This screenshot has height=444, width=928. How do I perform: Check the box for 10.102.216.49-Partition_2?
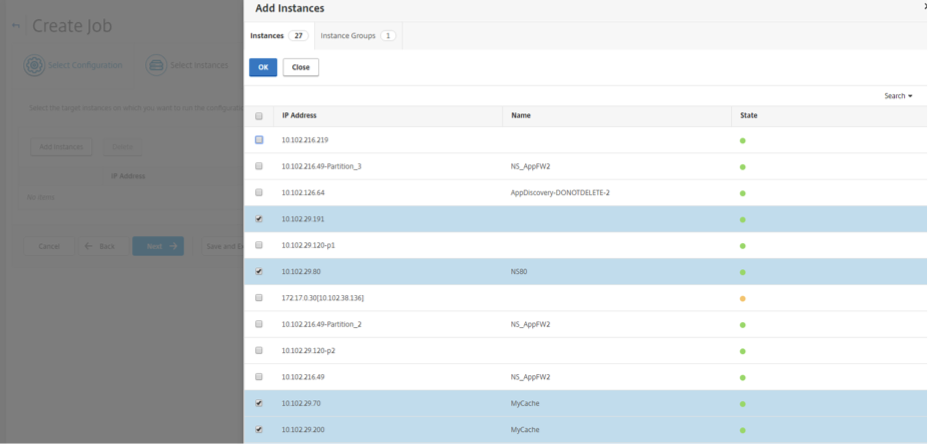pos(259,324)
